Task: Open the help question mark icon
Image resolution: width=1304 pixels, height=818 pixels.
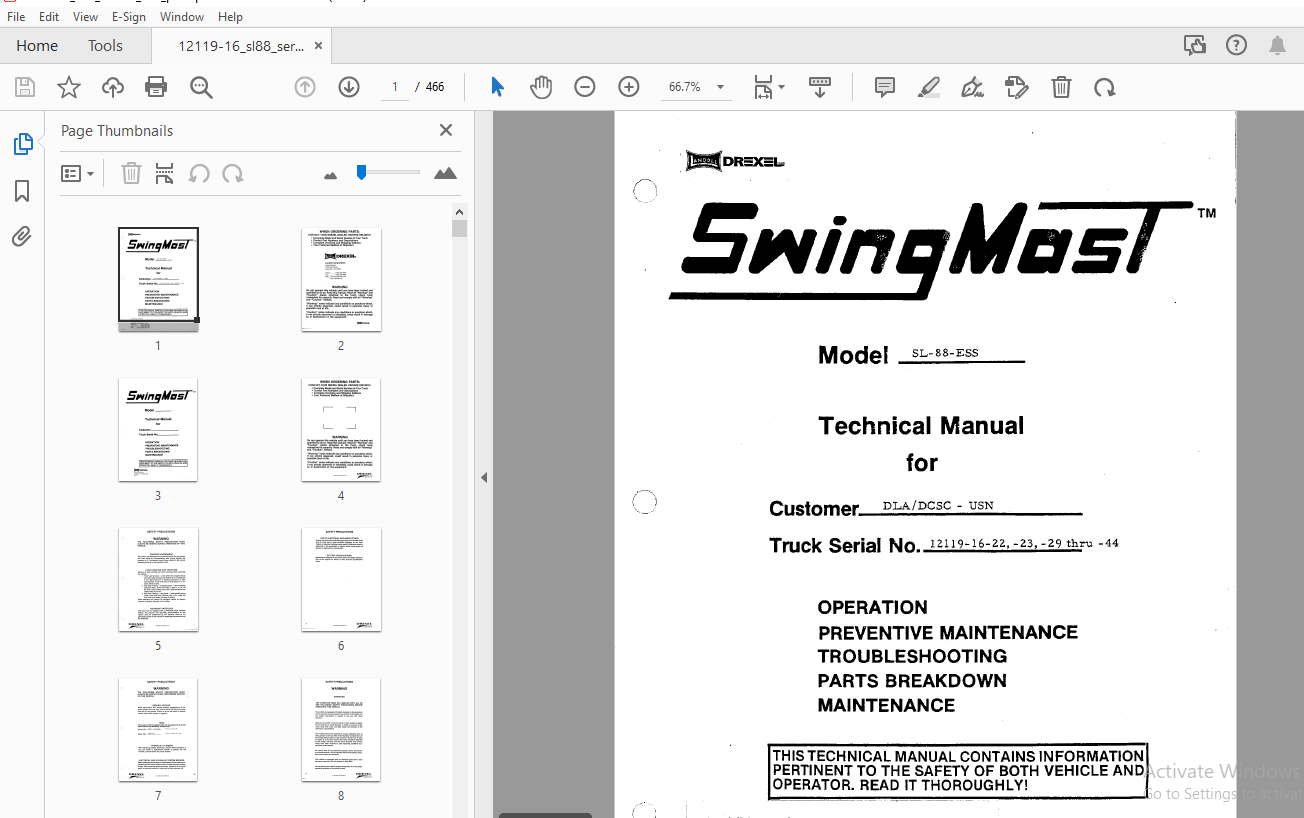Action: (1237, 45)
